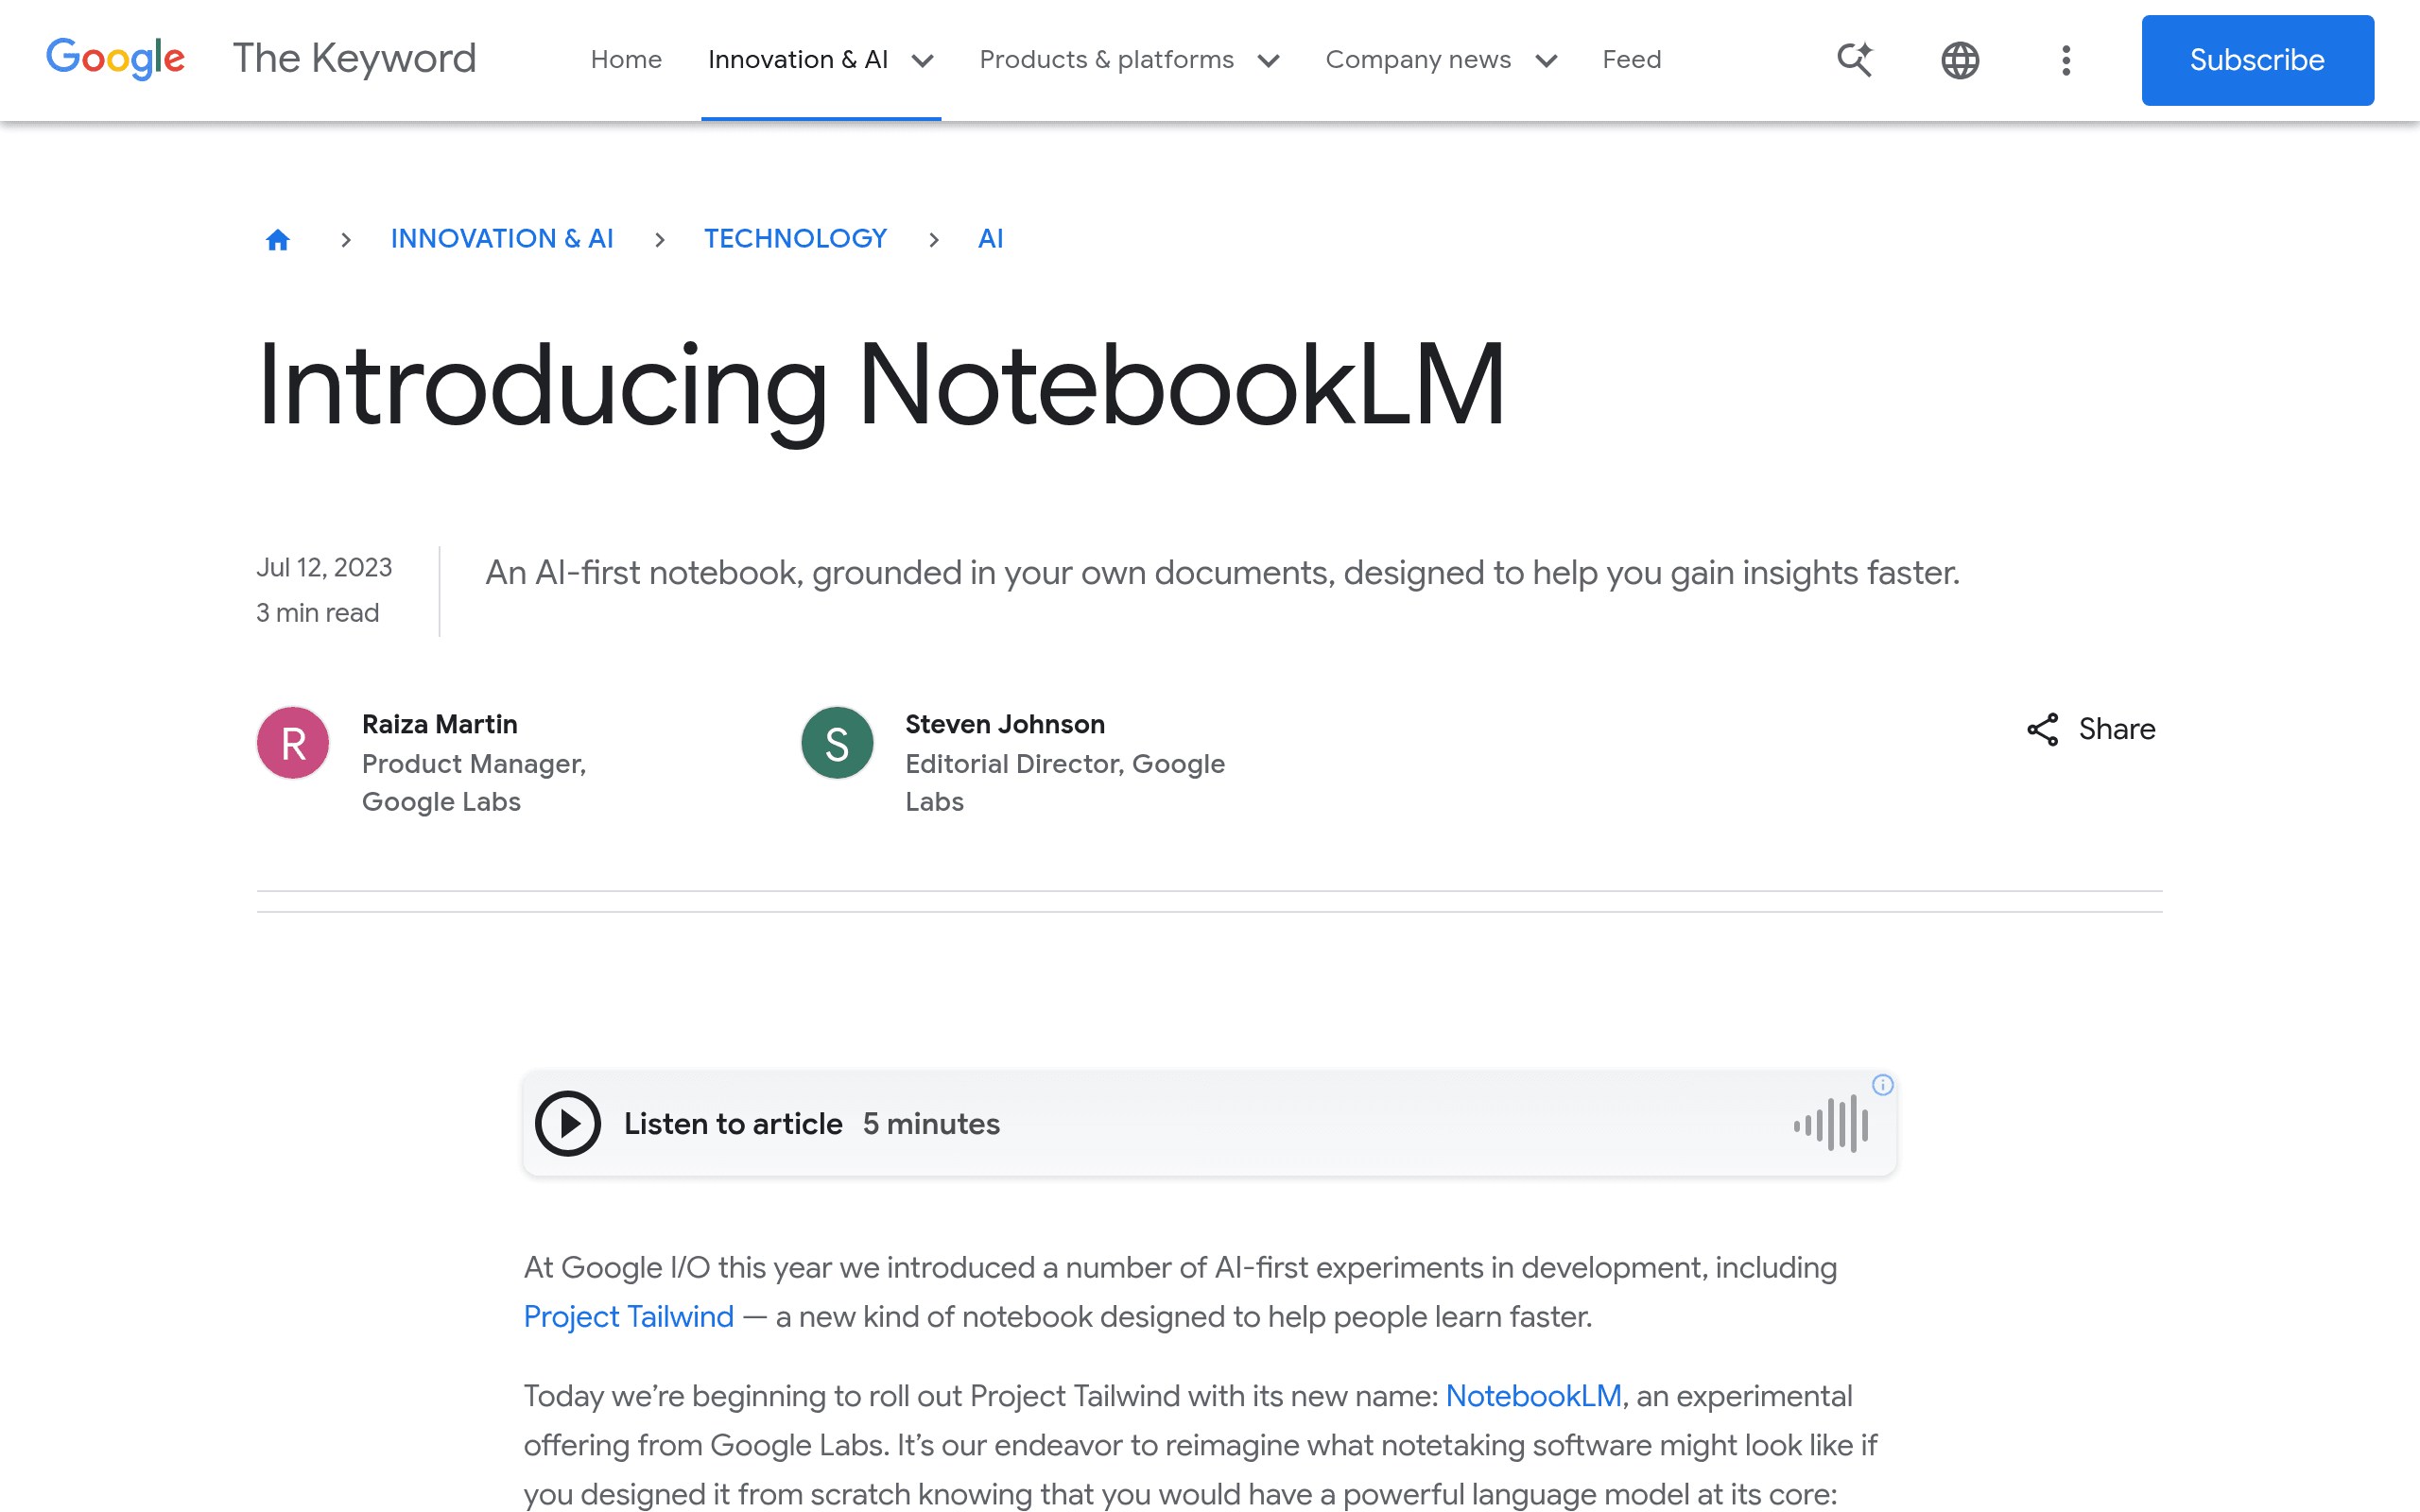Open the Company news menu
This screenshot has height=1512, width=2420.
tap(1418, 60)
